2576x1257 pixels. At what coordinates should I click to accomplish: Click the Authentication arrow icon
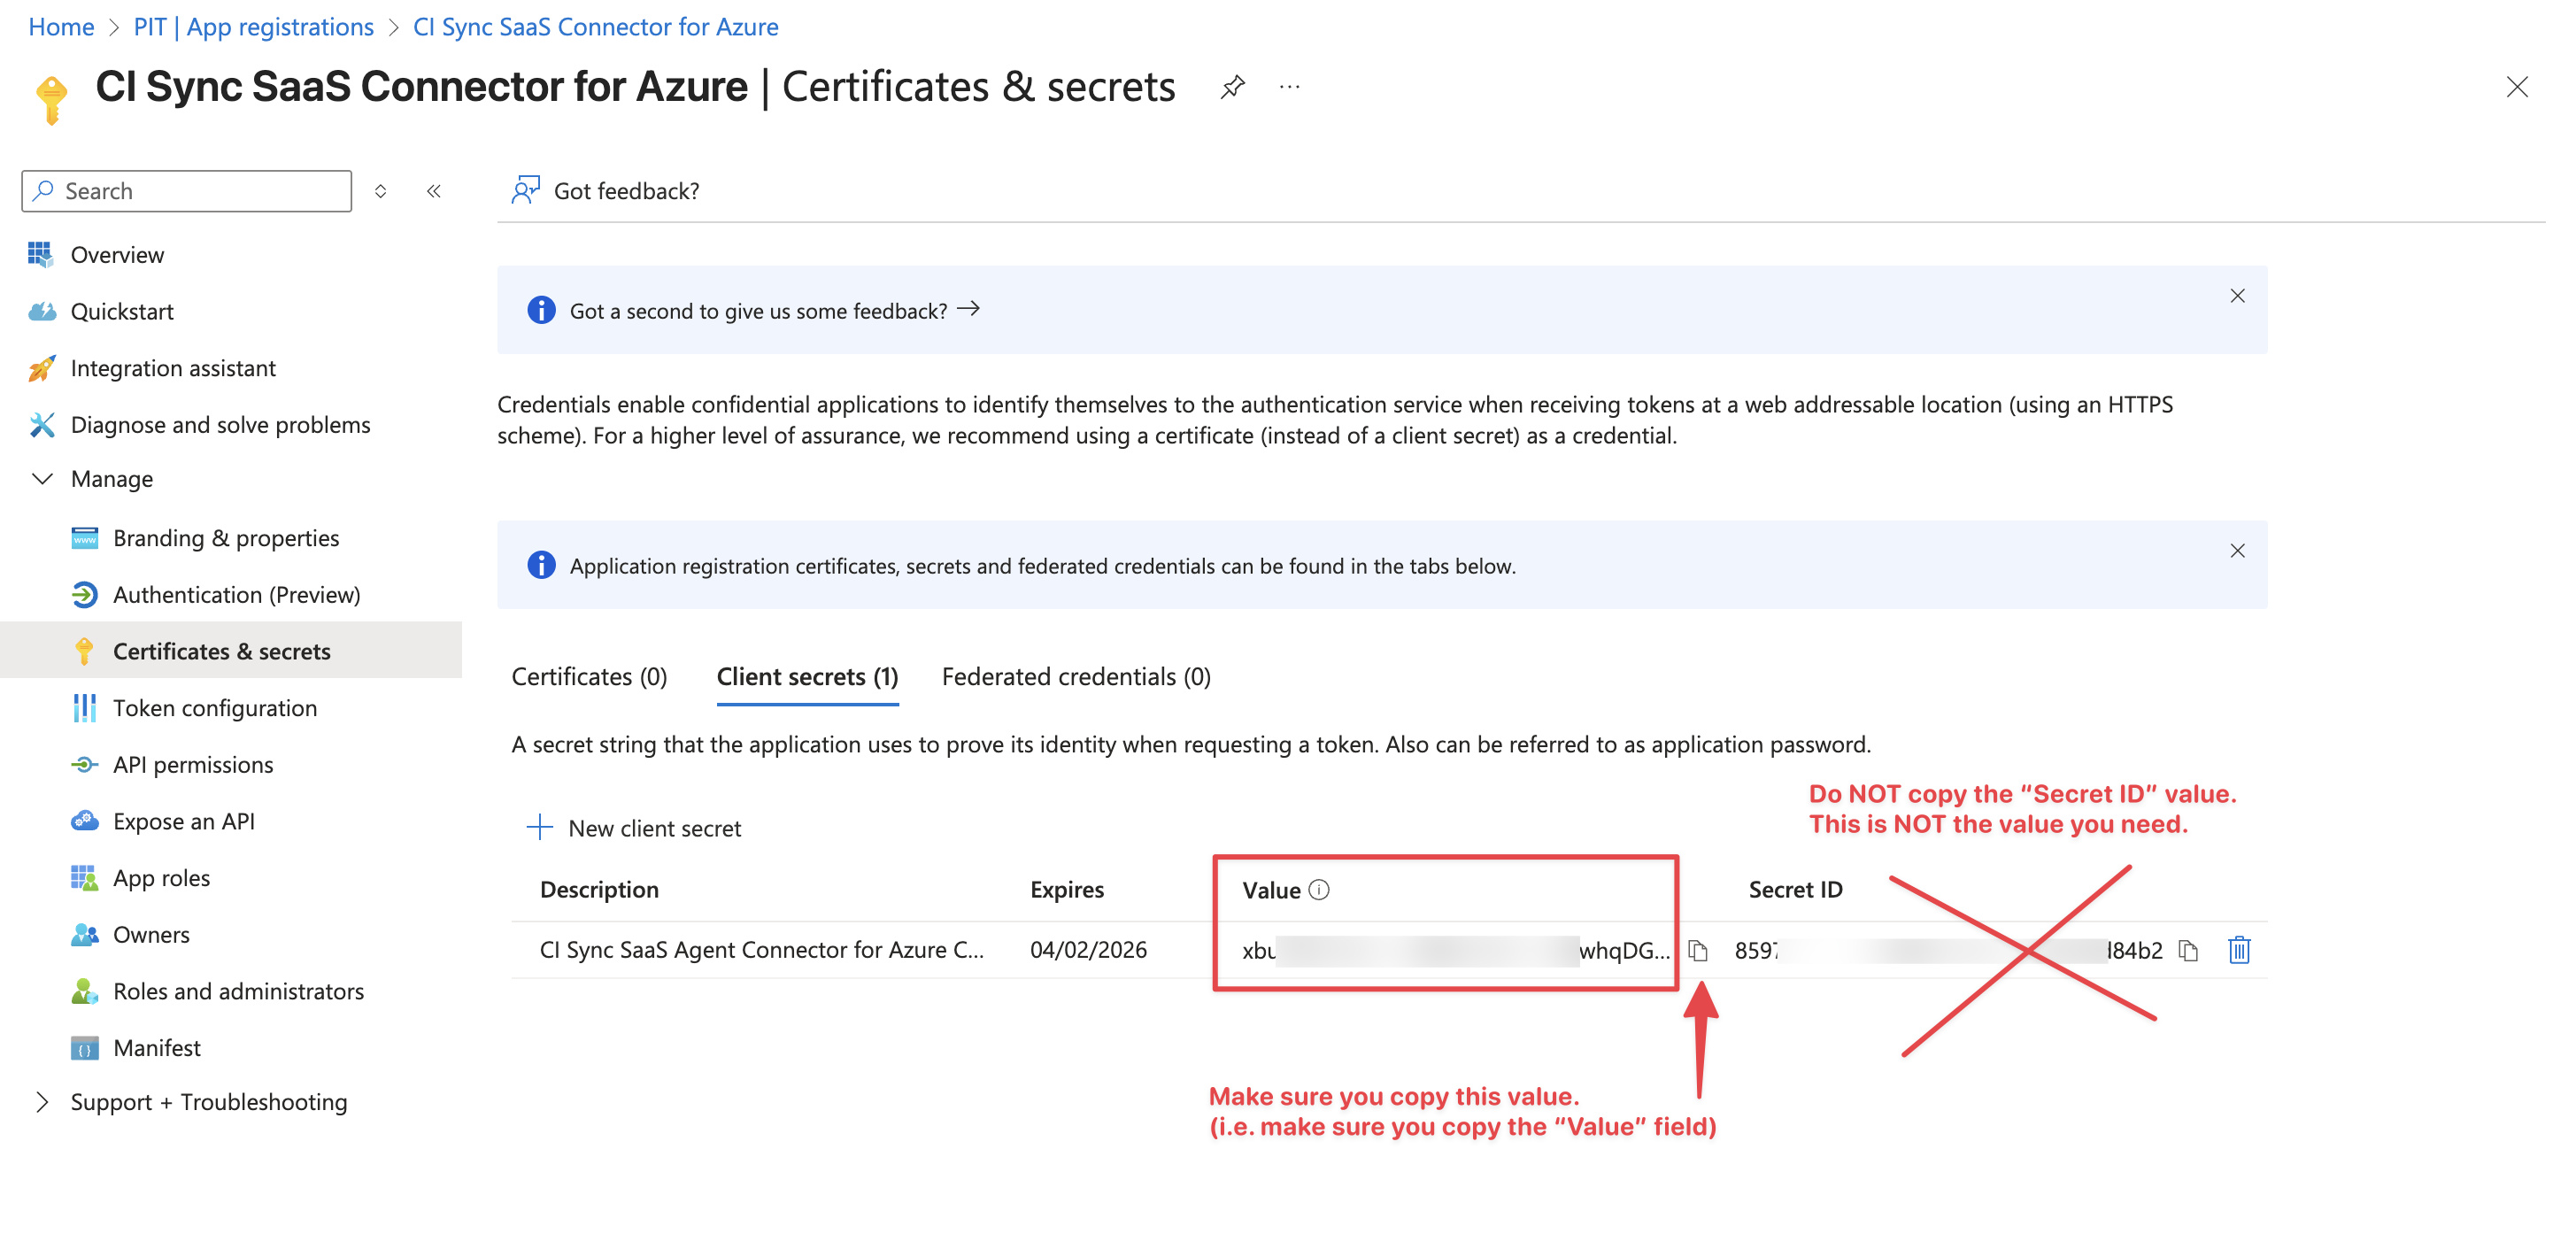pyautogui.click(x=84, y=595)
